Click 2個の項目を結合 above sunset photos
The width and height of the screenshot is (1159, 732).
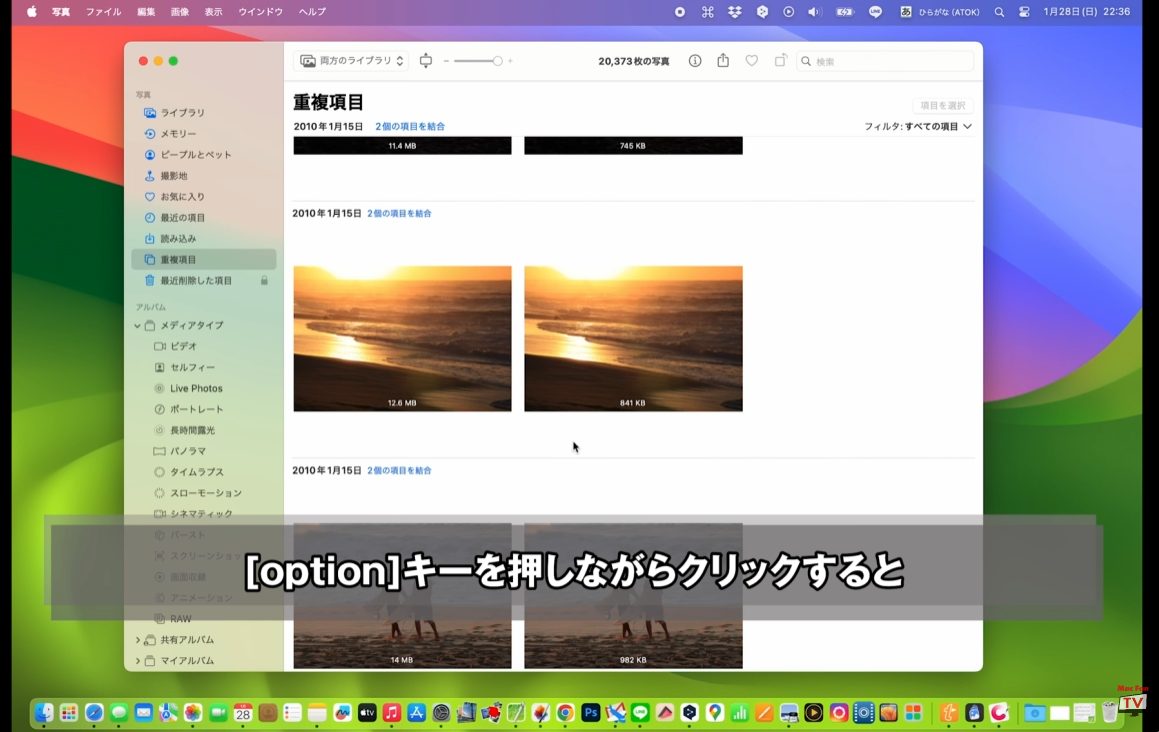click(399, 214)
